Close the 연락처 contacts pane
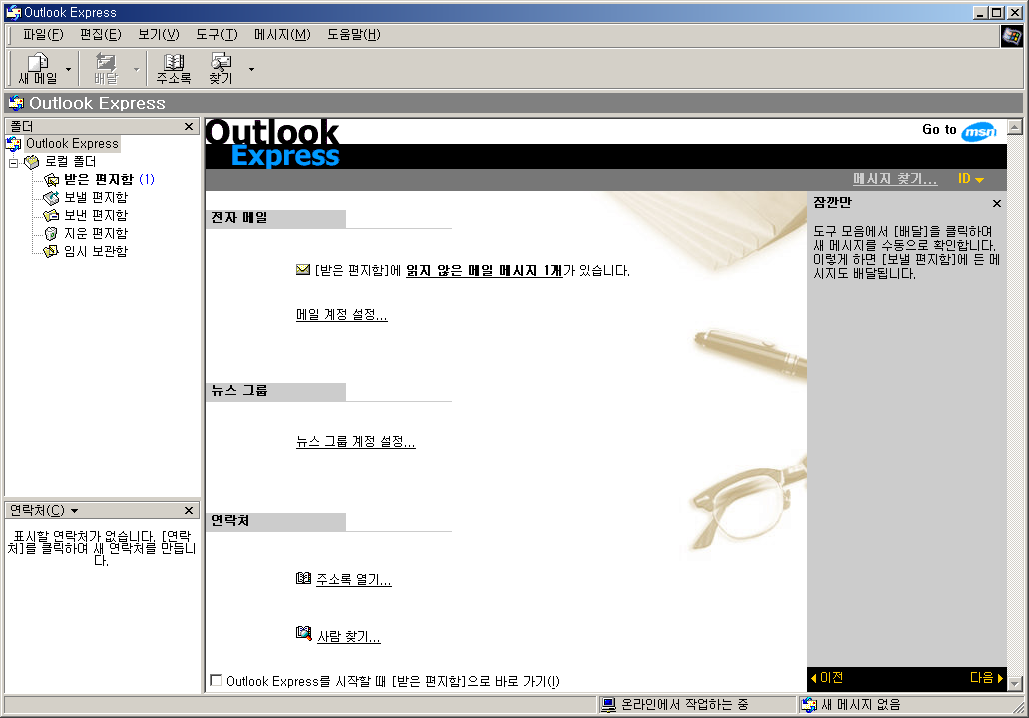The width and height of the screenshot is (1029, 718). point(189,511)
